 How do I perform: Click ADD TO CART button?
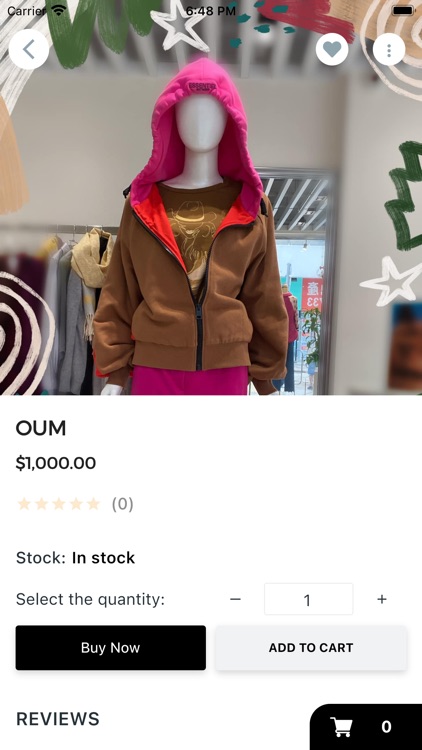pos(311,648)
